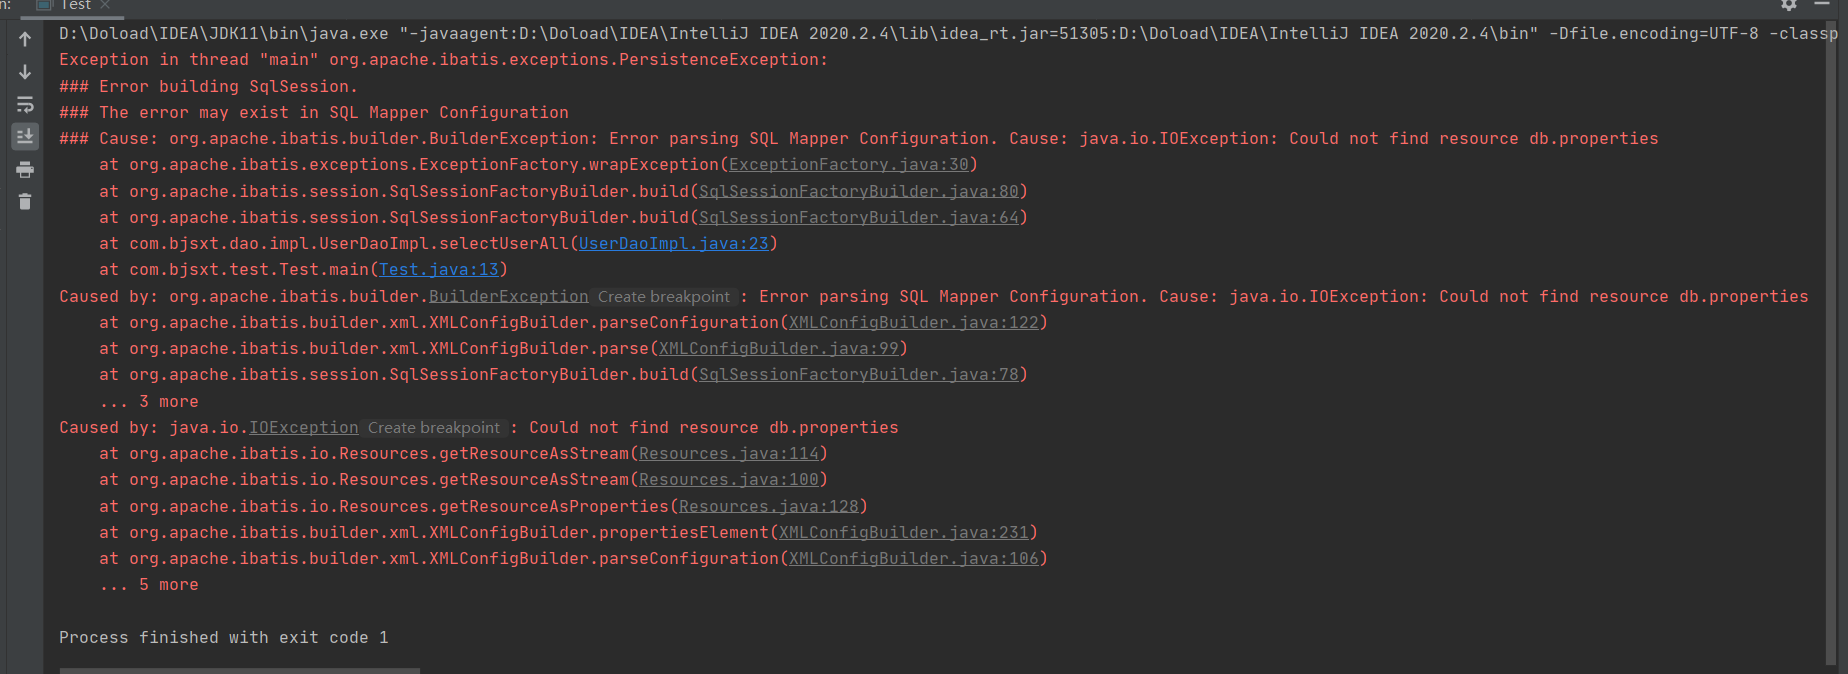The image size is (1848, 674).
Task: Click the IOException class name link
Action: pyautogui.click(x=304, y=428)
